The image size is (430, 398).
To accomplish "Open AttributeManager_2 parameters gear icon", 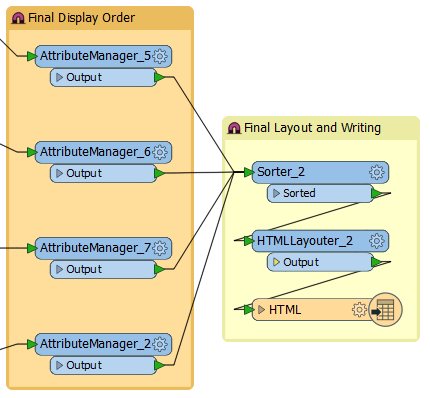I will pos(160,344).
